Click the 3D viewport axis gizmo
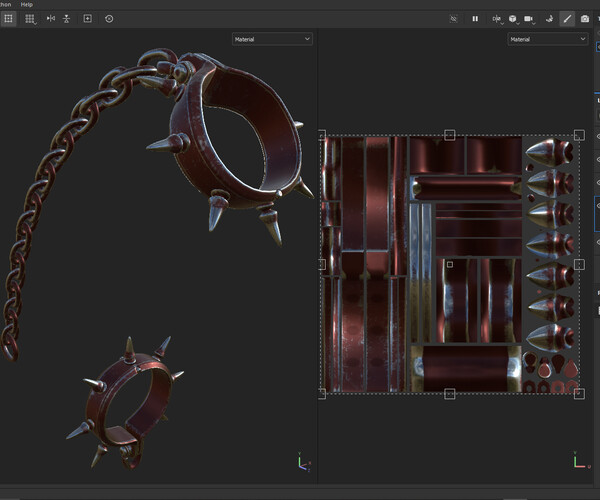Image resolution: width=600 pixels, height=500 pixels. (x=304, y=462)
